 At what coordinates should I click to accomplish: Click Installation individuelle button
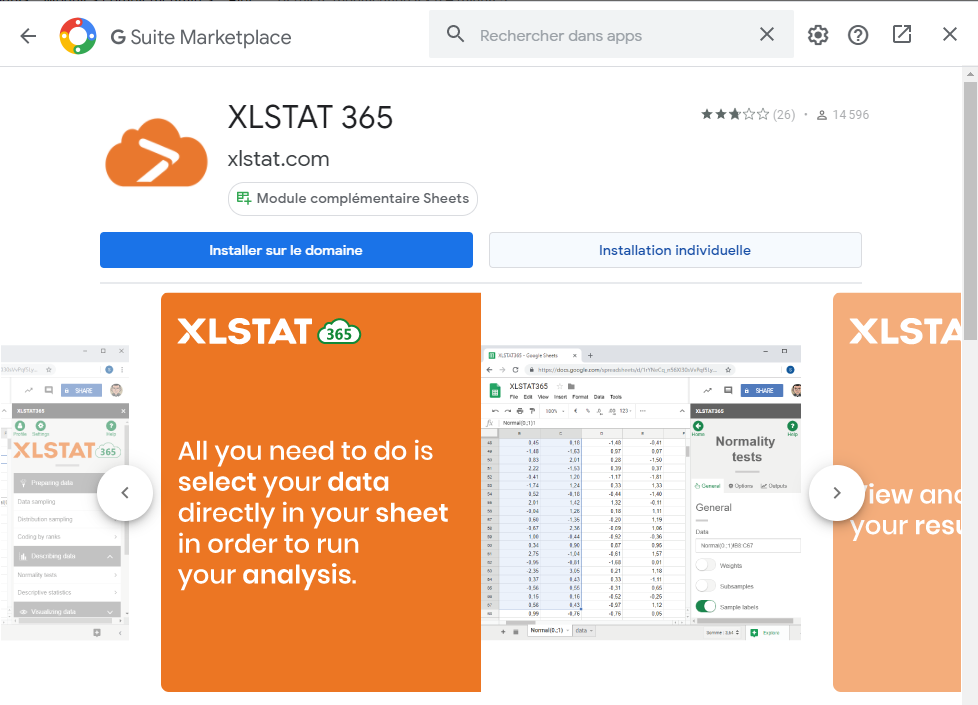[x=675, y=250]
